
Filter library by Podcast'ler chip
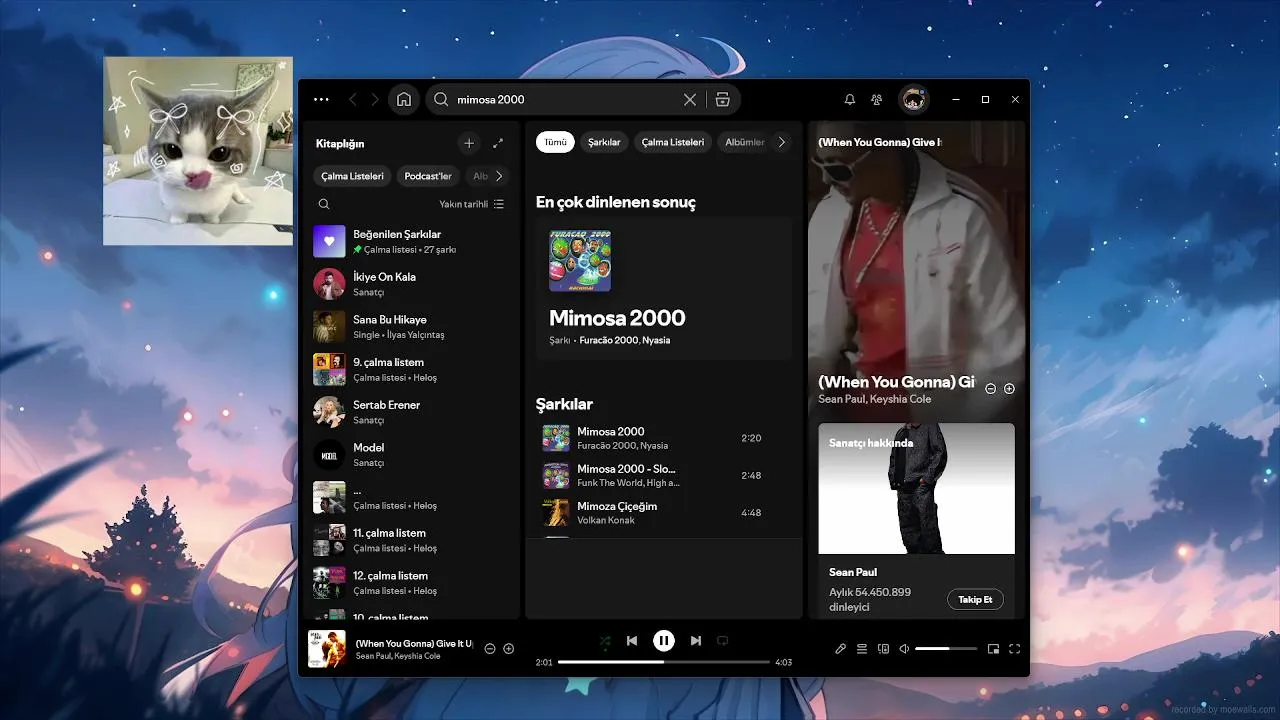coord(428,176)
